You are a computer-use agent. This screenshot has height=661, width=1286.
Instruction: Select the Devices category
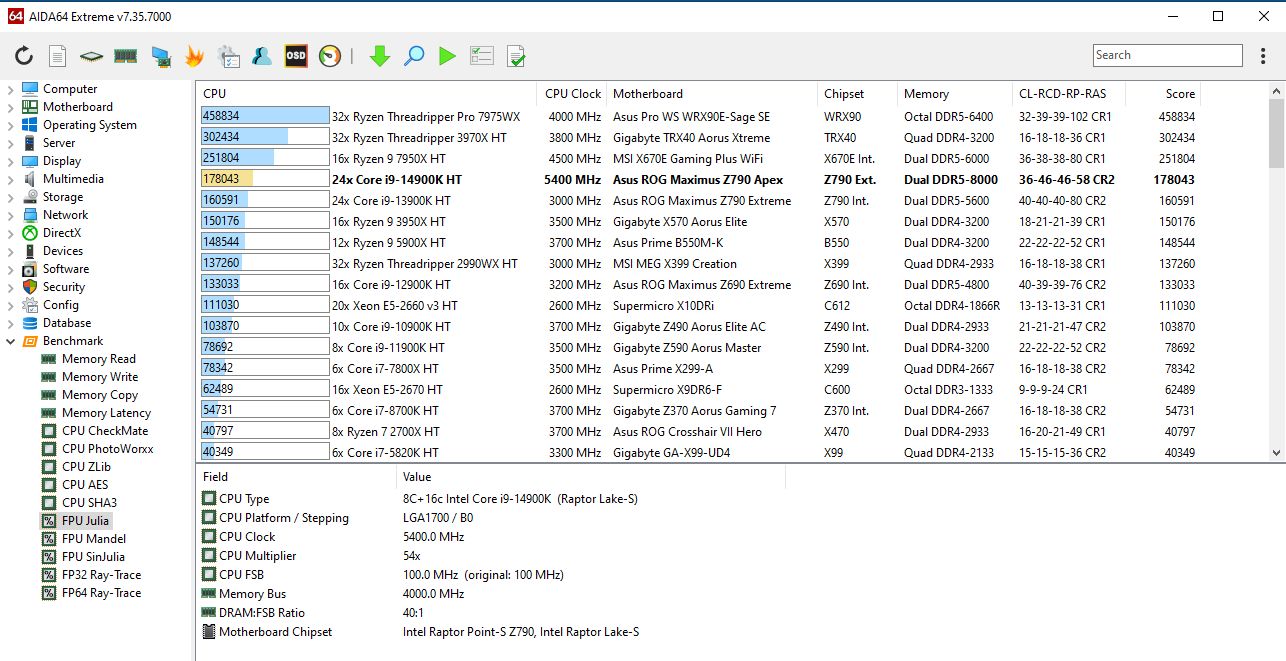[x=62, y=251]
